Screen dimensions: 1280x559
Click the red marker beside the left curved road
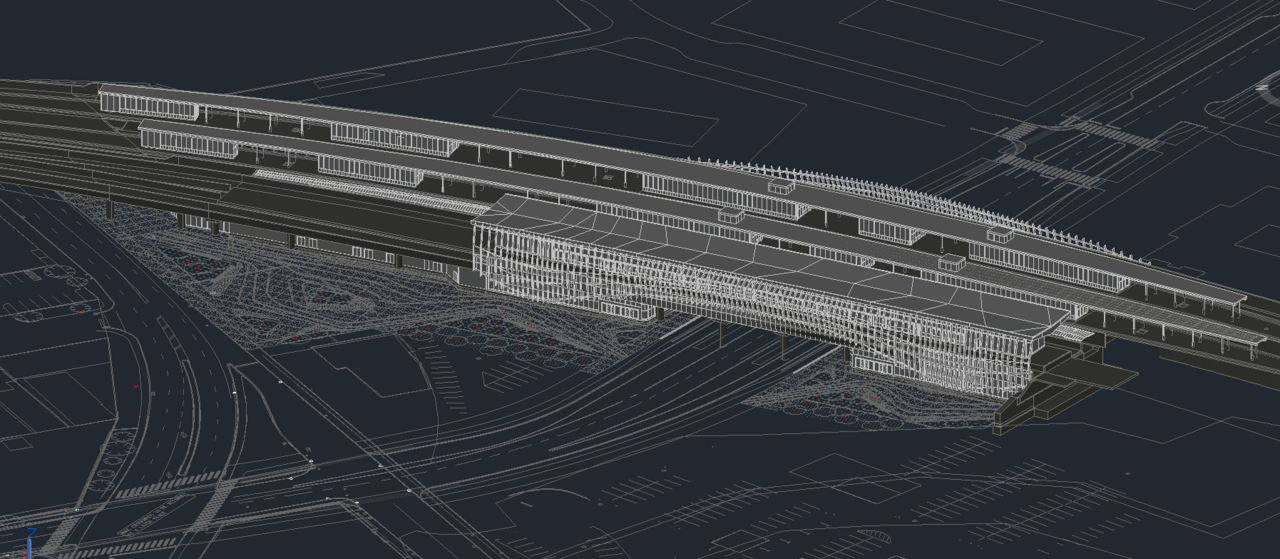point(136,385)
